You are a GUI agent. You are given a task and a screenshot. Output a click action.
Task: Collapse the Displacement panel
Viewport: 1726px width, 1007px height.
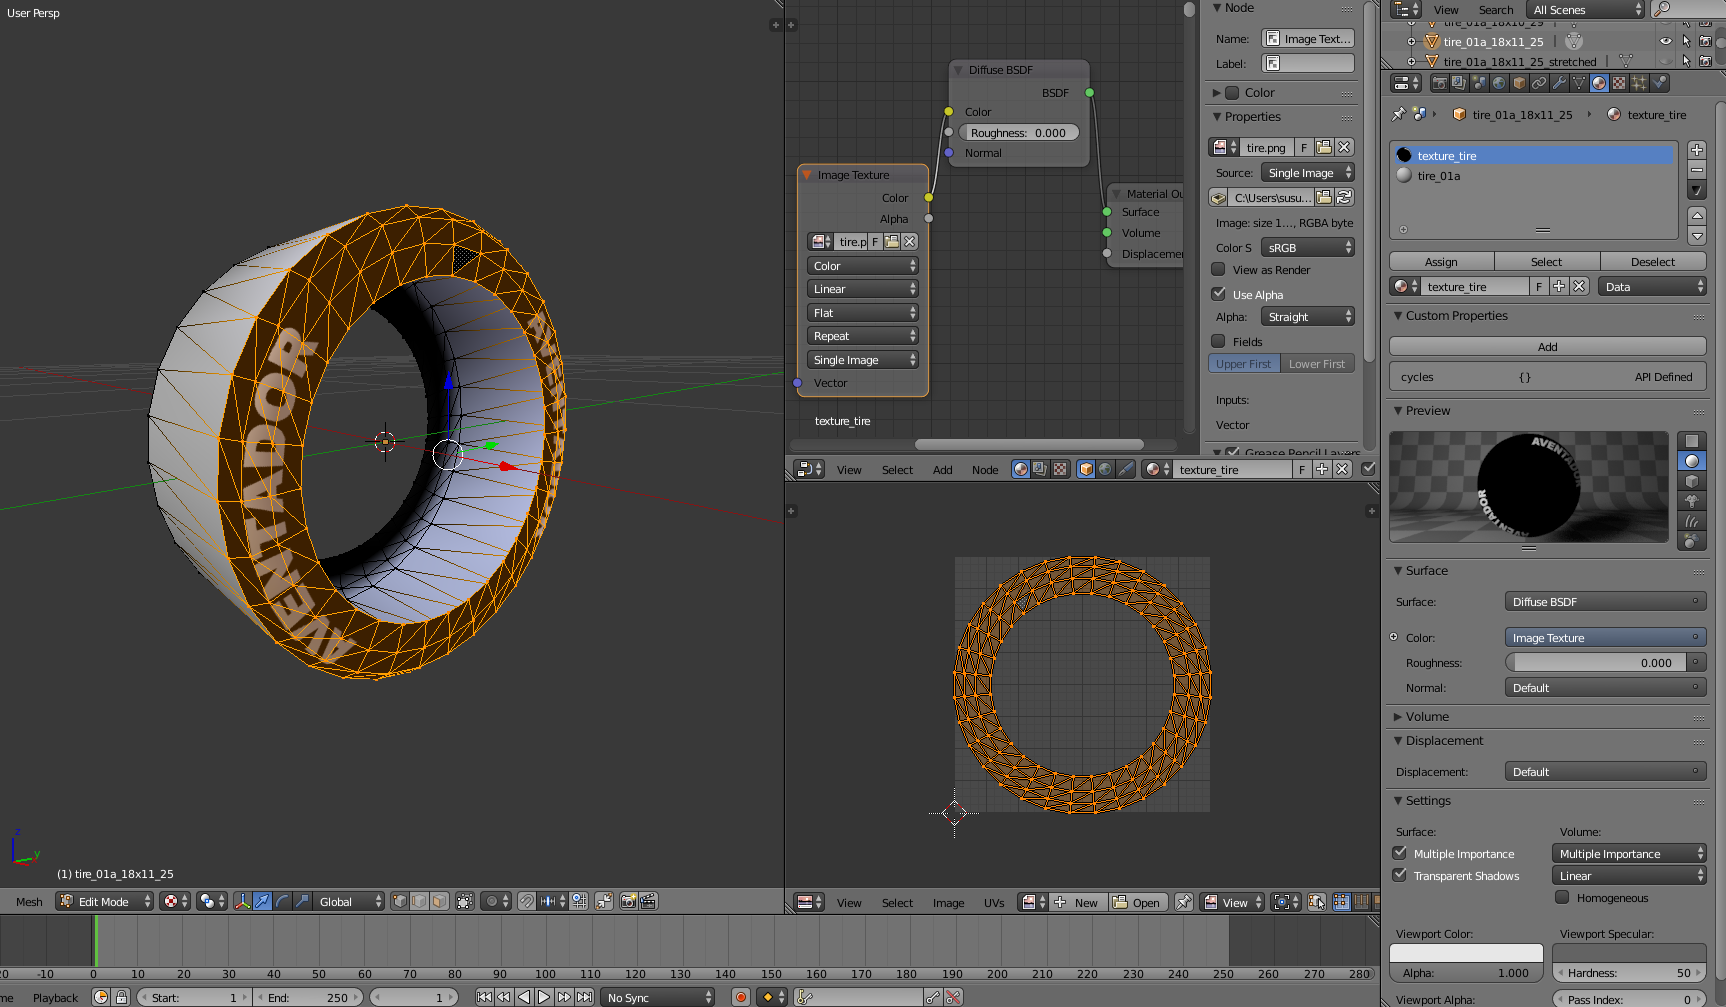(x=1399, y=741)
